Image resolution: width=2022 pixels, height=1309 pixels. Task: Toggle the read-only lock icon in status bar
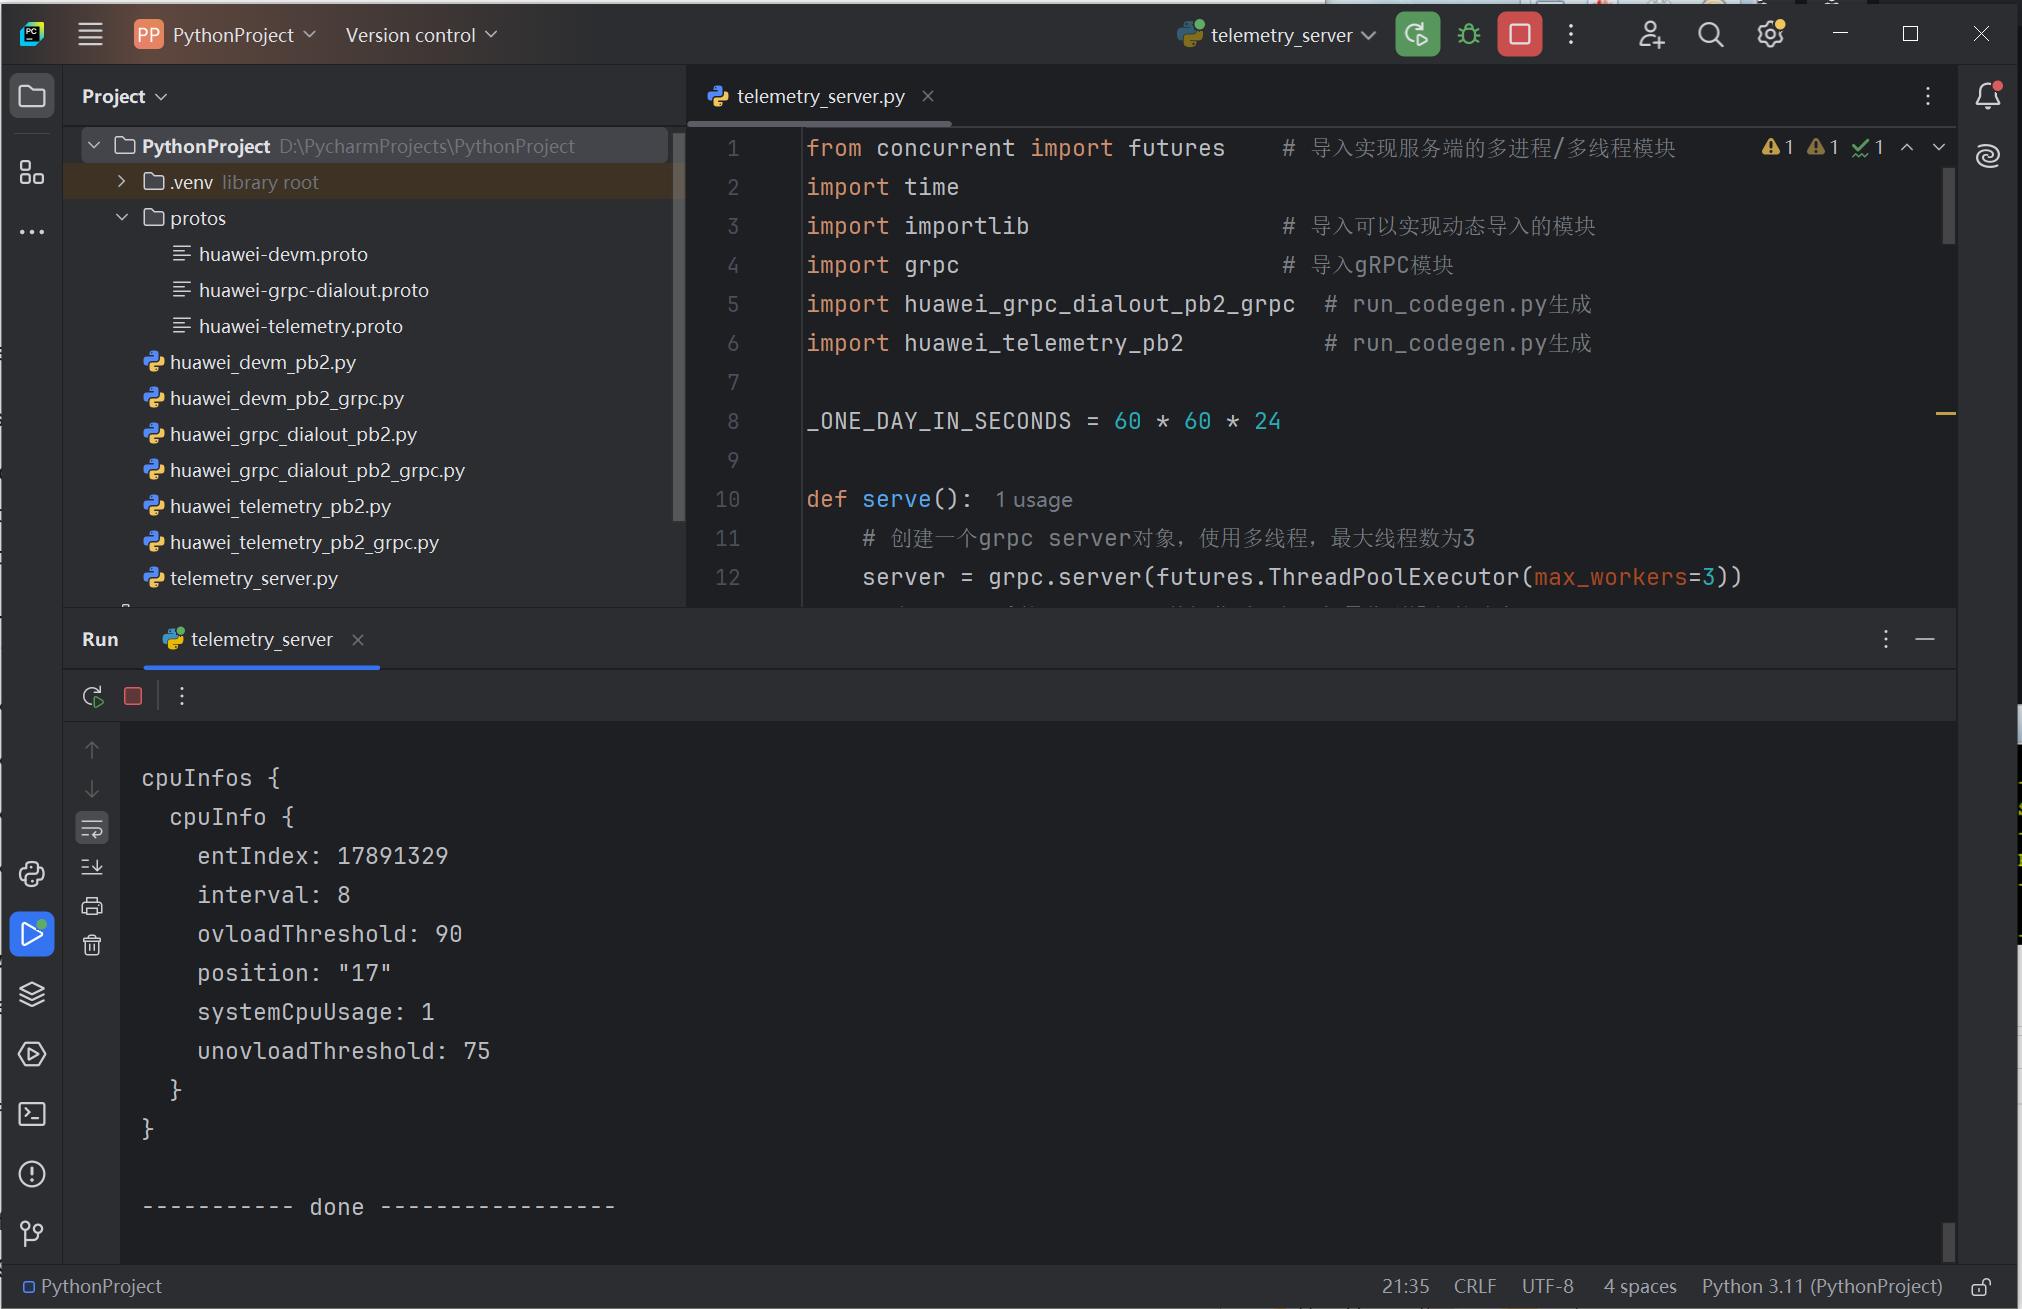point(1981,1287)
